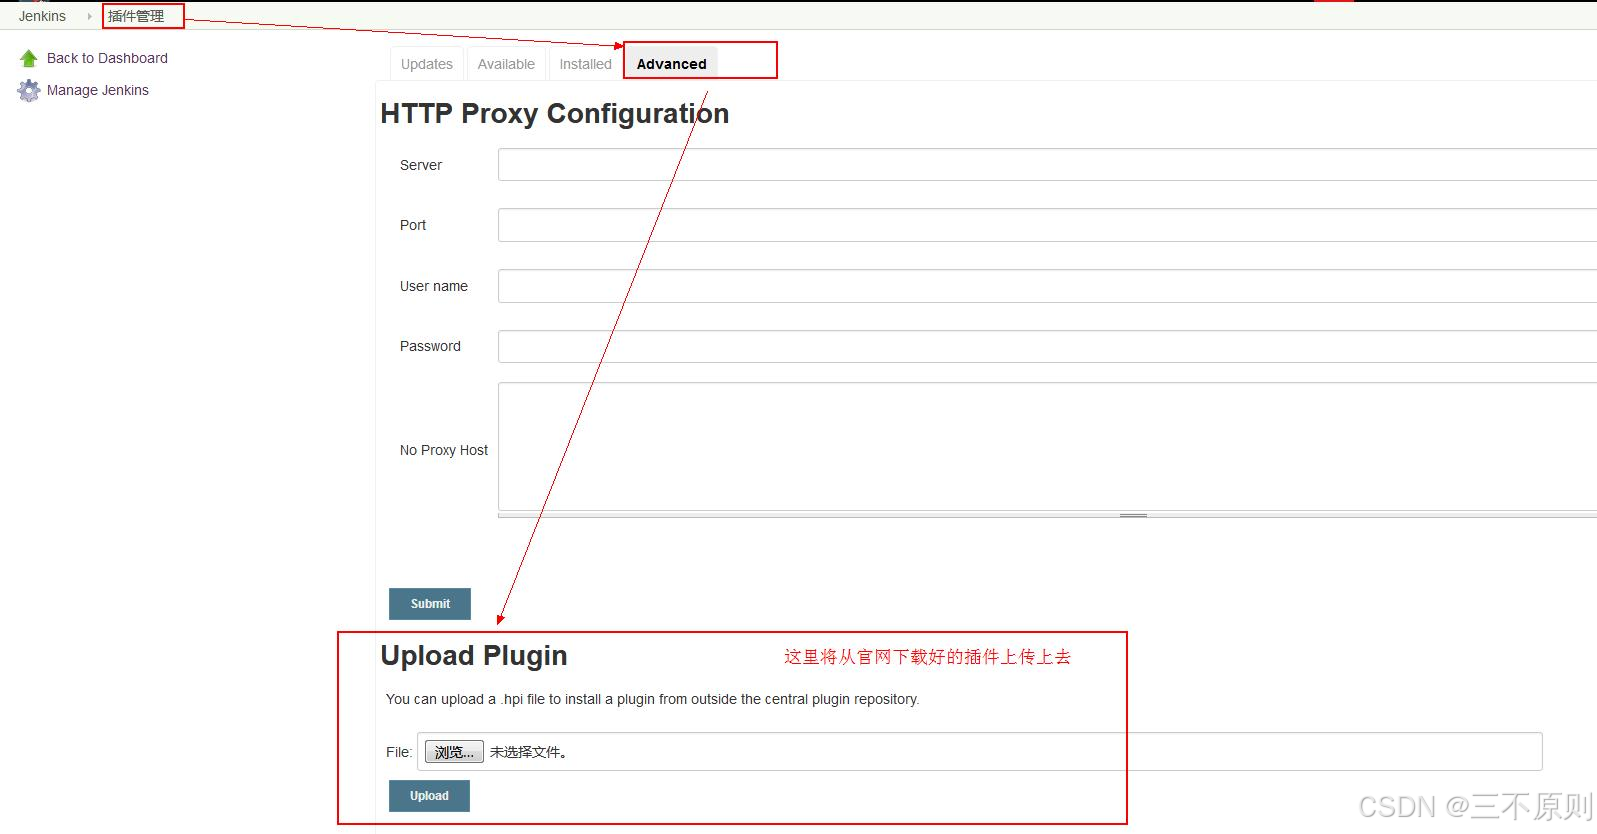Click the Password field label

[430, 346]
